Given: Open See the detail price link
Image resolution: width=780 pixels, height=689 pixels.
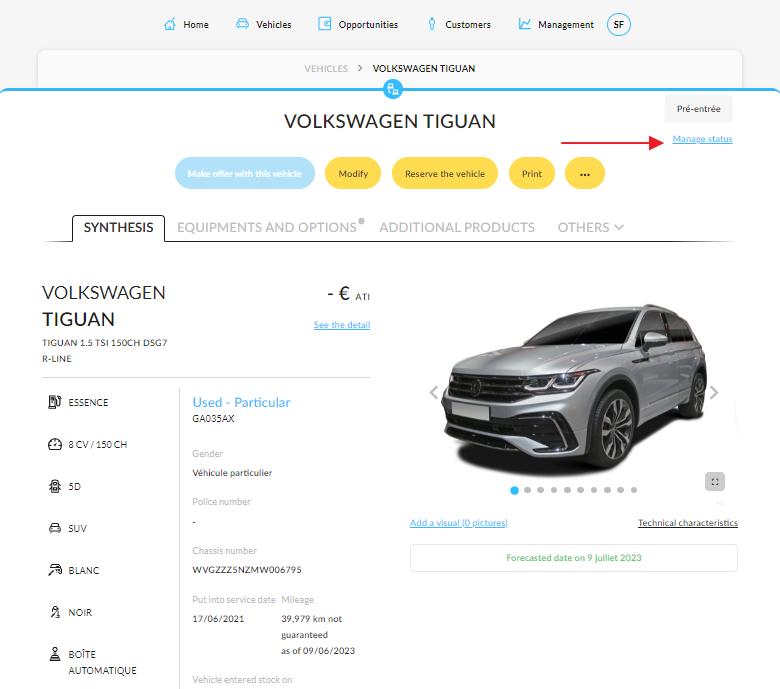Looking at the screenshot, I should [342, 325].
